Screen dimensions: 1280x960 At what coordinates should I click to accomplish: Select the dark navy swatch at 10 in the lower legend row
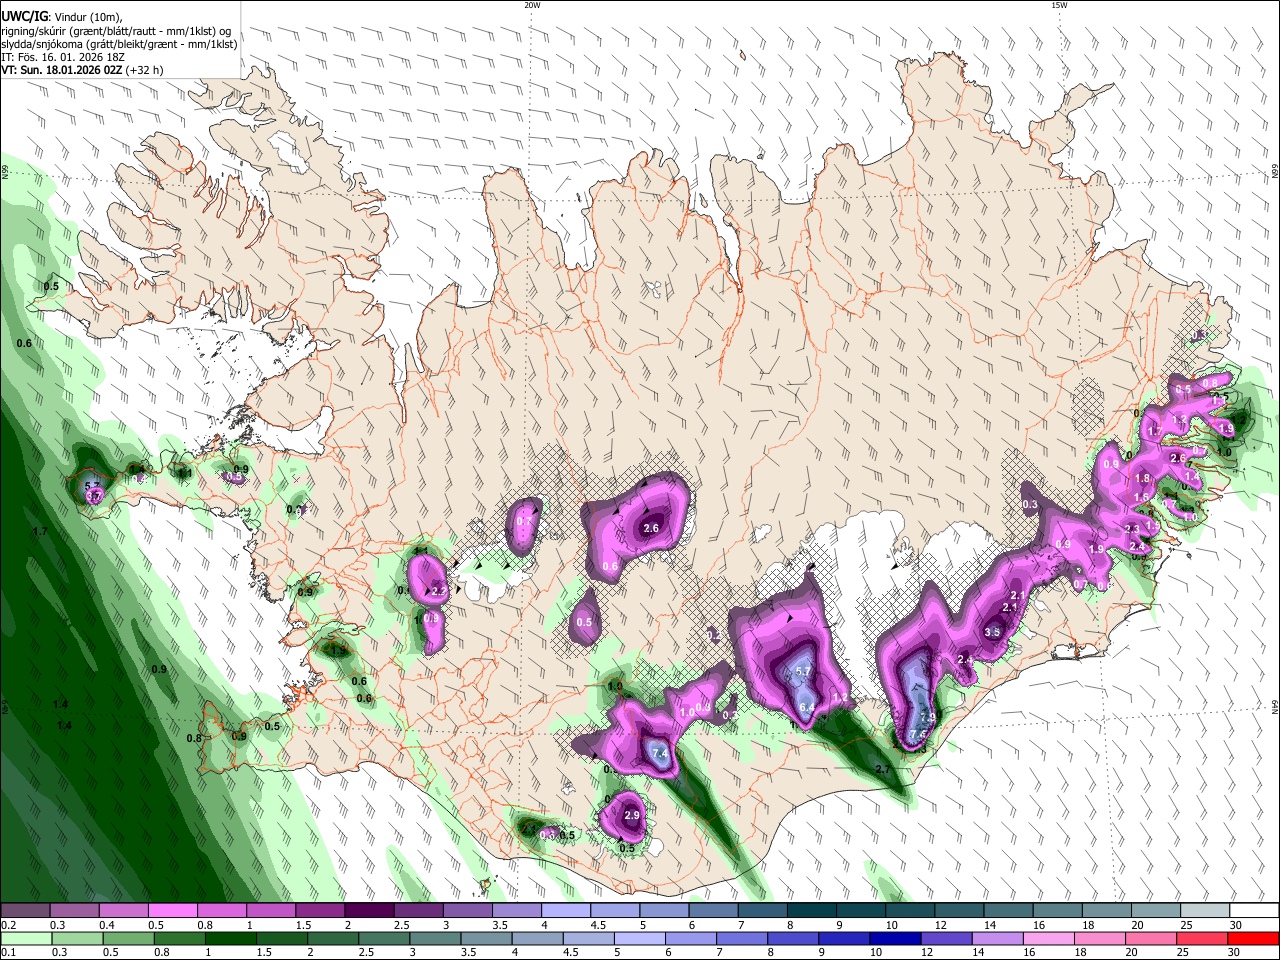coord(894,938)
